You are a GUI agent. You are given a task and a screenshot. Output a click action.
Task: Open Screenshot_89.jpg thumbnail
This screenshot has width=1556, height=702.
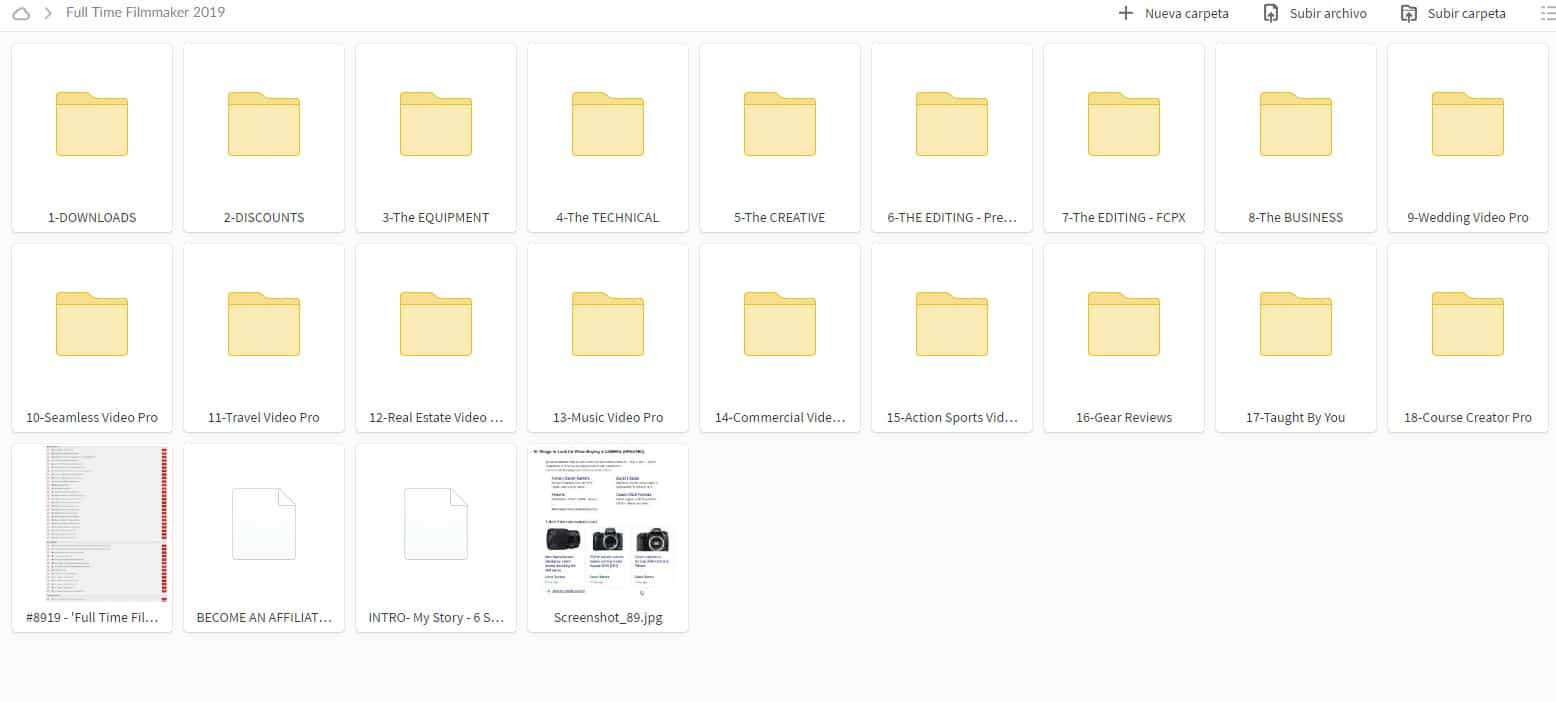point(608,523)
